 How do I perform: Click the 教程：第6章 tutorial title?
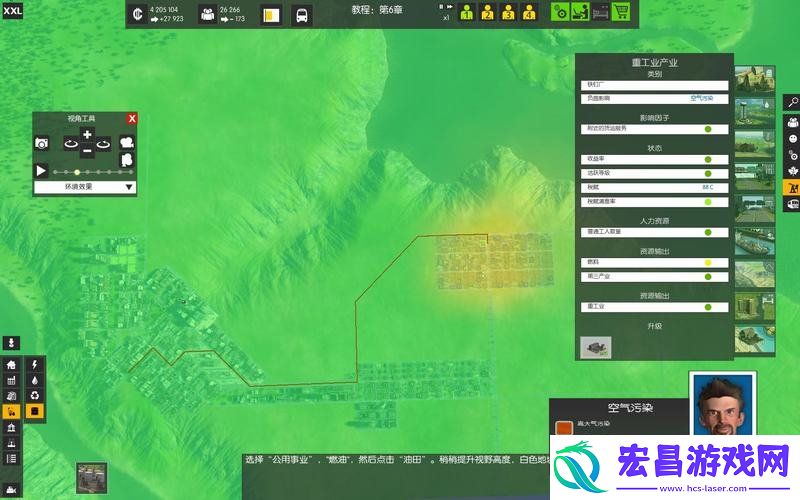click(x=377, y=10)
